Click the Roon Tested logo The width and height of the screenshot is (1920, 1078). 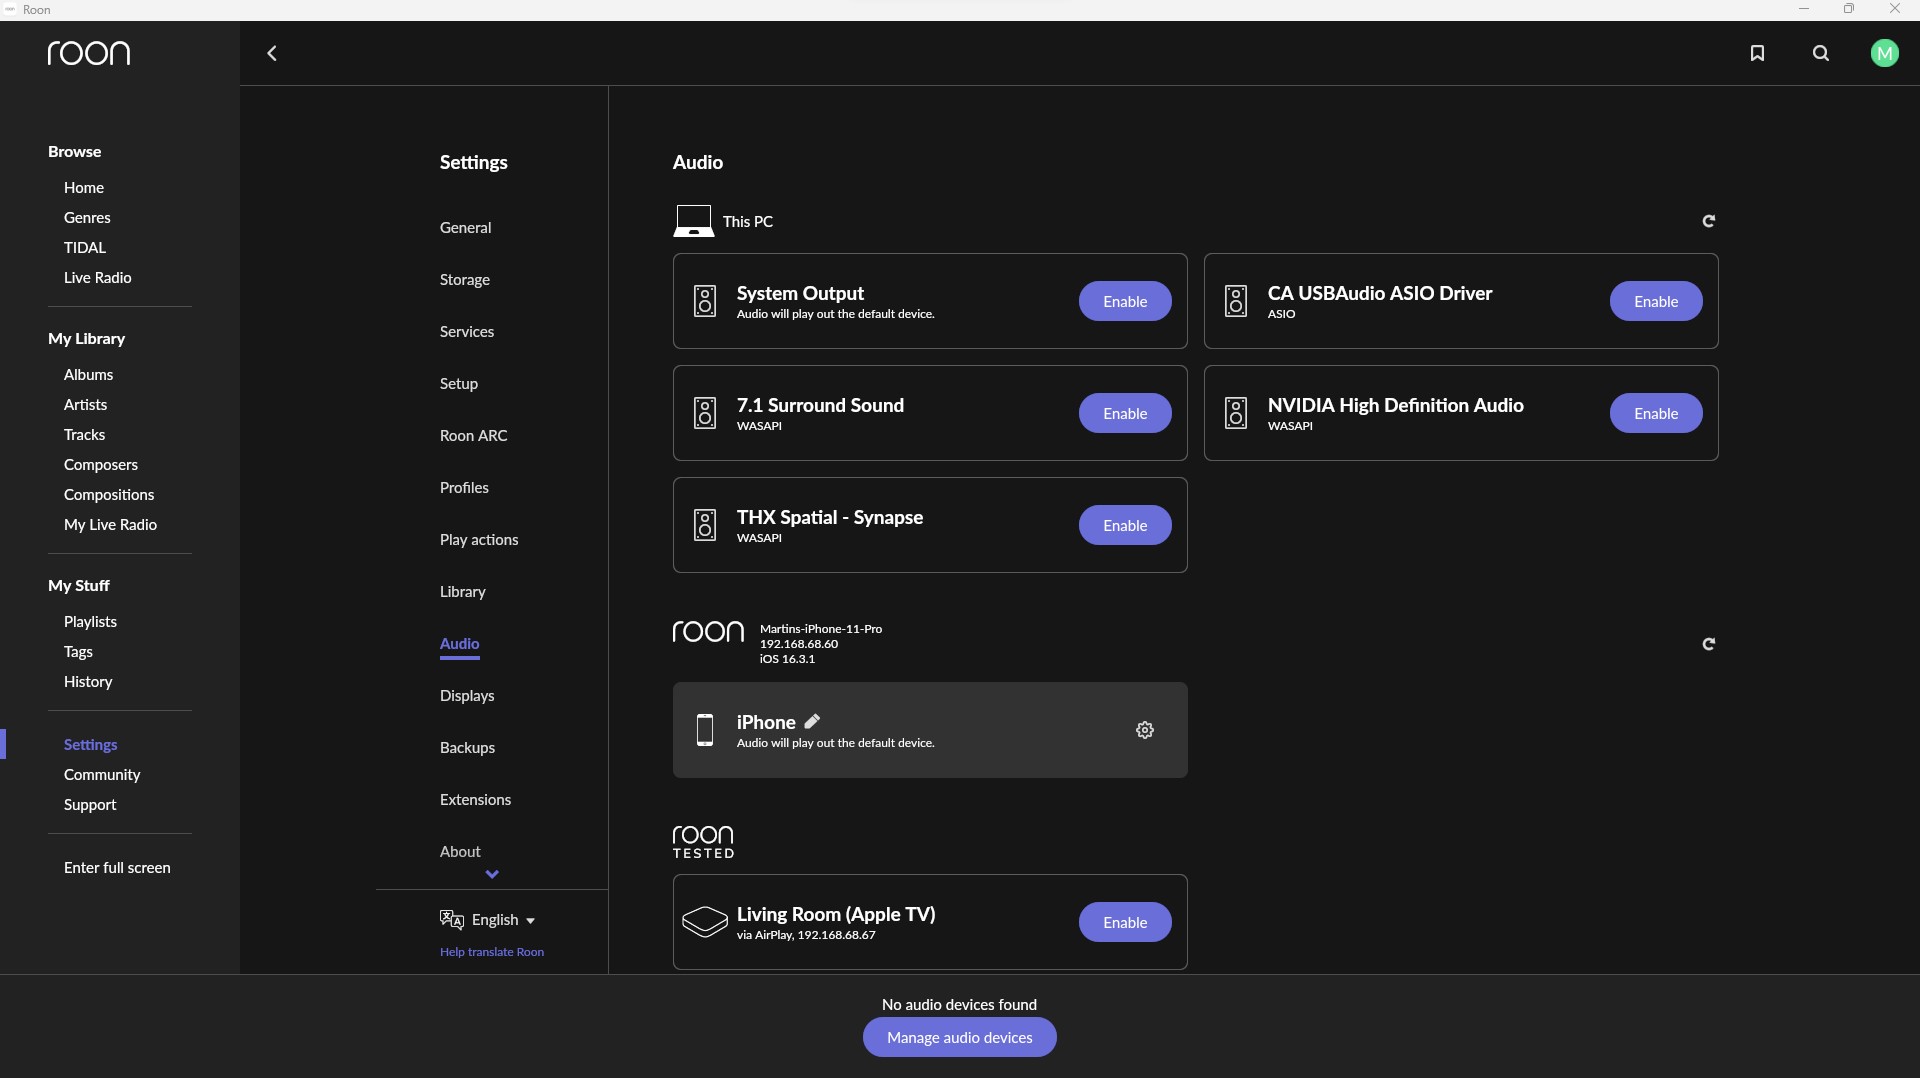point(703,842)
